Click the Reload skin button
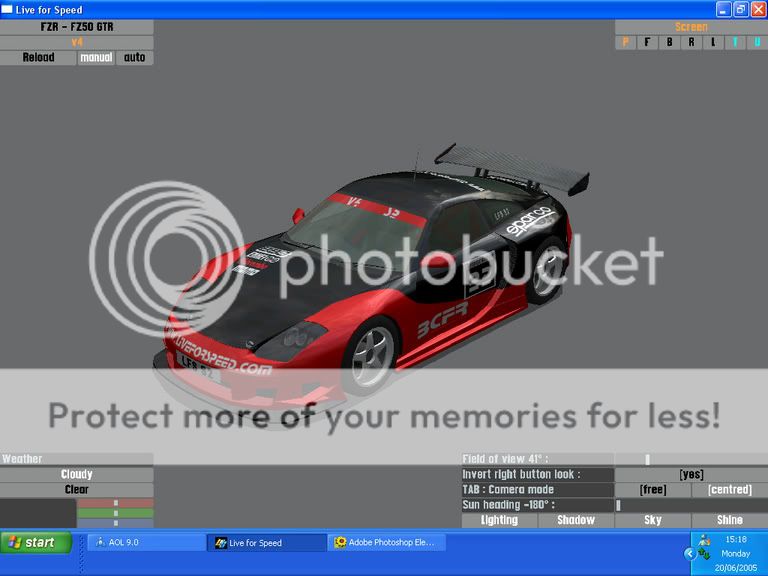768x576 pixels. coord(38,58)
